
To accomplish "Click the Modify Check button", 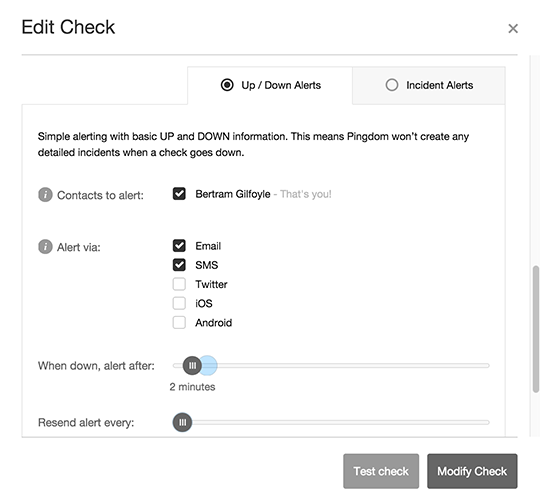I will (x=472, y=471).
